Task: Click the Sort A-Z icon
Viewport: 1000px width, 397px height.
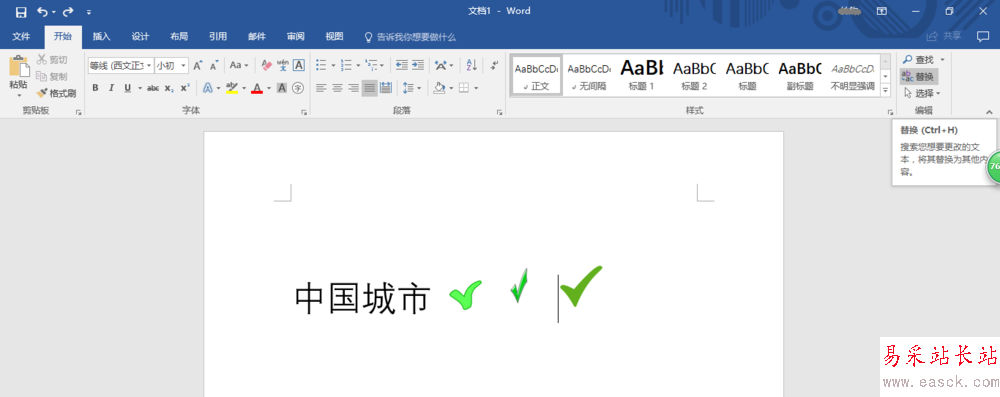Action: 472,65
